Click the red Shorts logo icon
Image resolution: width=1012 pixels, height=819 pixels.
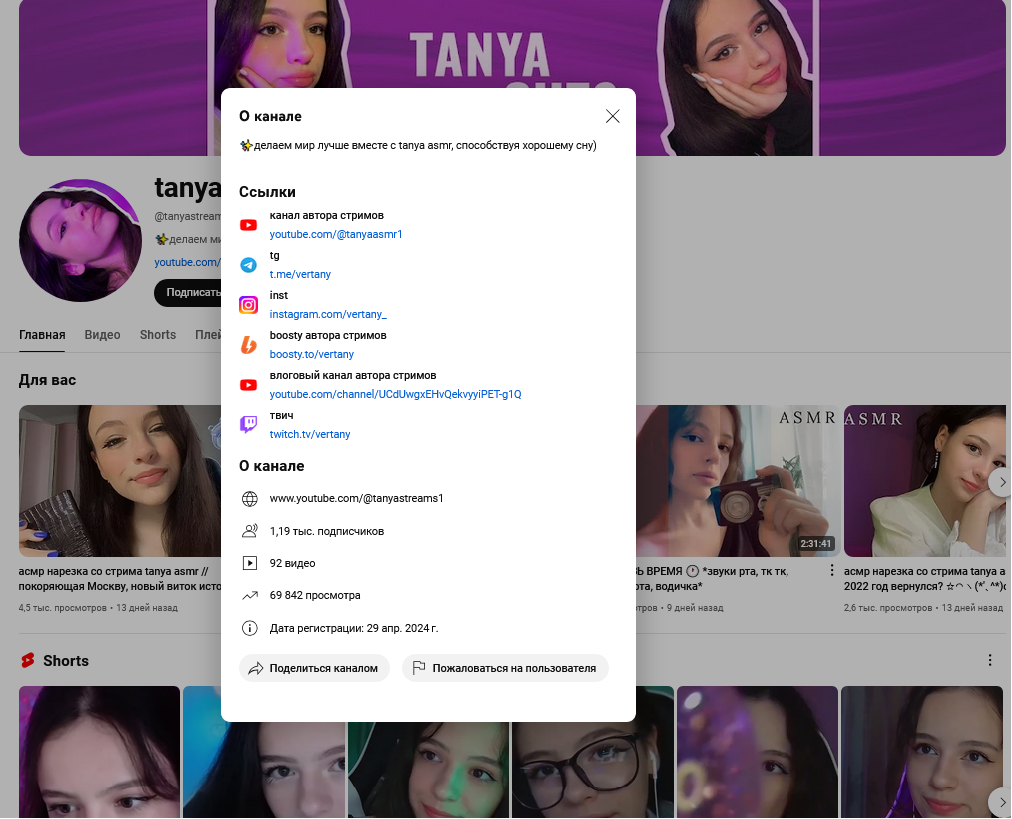click(x=27, y=660)
